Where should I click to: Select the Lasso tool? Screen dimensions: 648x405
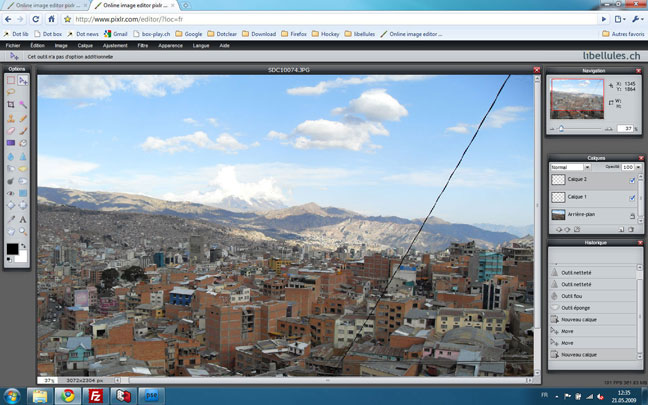11,92
